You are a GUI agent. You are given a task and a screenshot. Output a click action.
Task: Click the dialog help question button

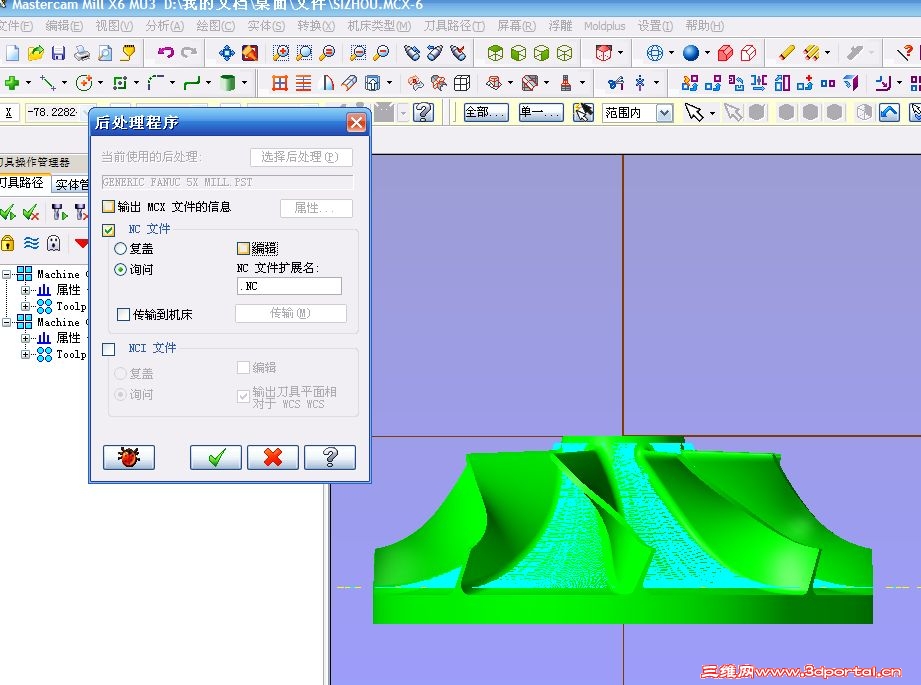pyautogui.click(x=330, y=457)
